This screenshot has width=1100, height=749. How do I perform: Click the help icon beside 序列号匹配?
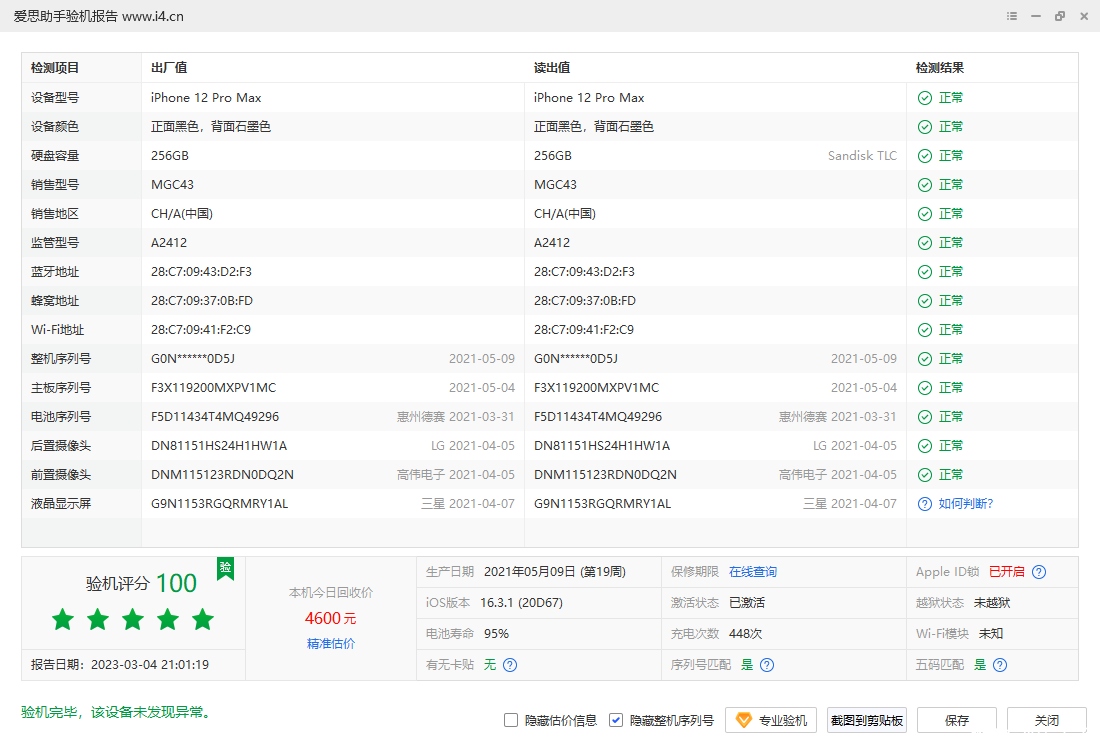coord(767,665)
